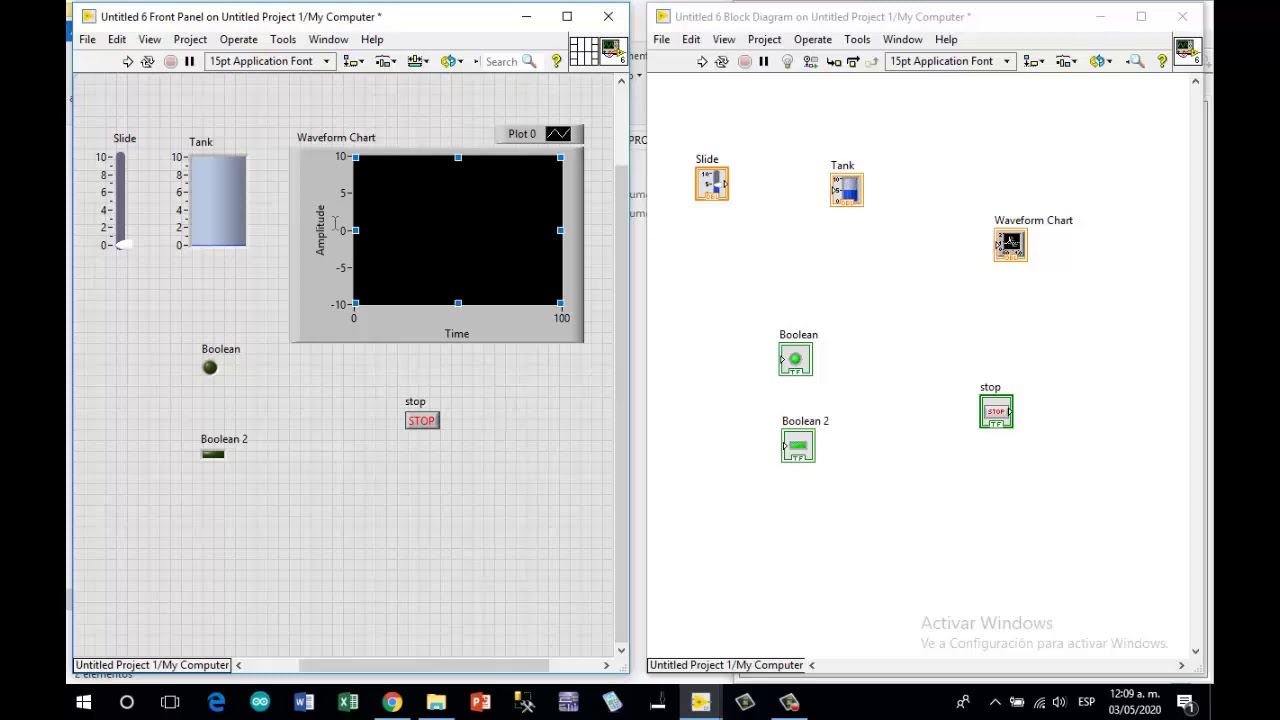Toggle Retain Wire Values button
1280x720 pixels.
coord(810,62)
